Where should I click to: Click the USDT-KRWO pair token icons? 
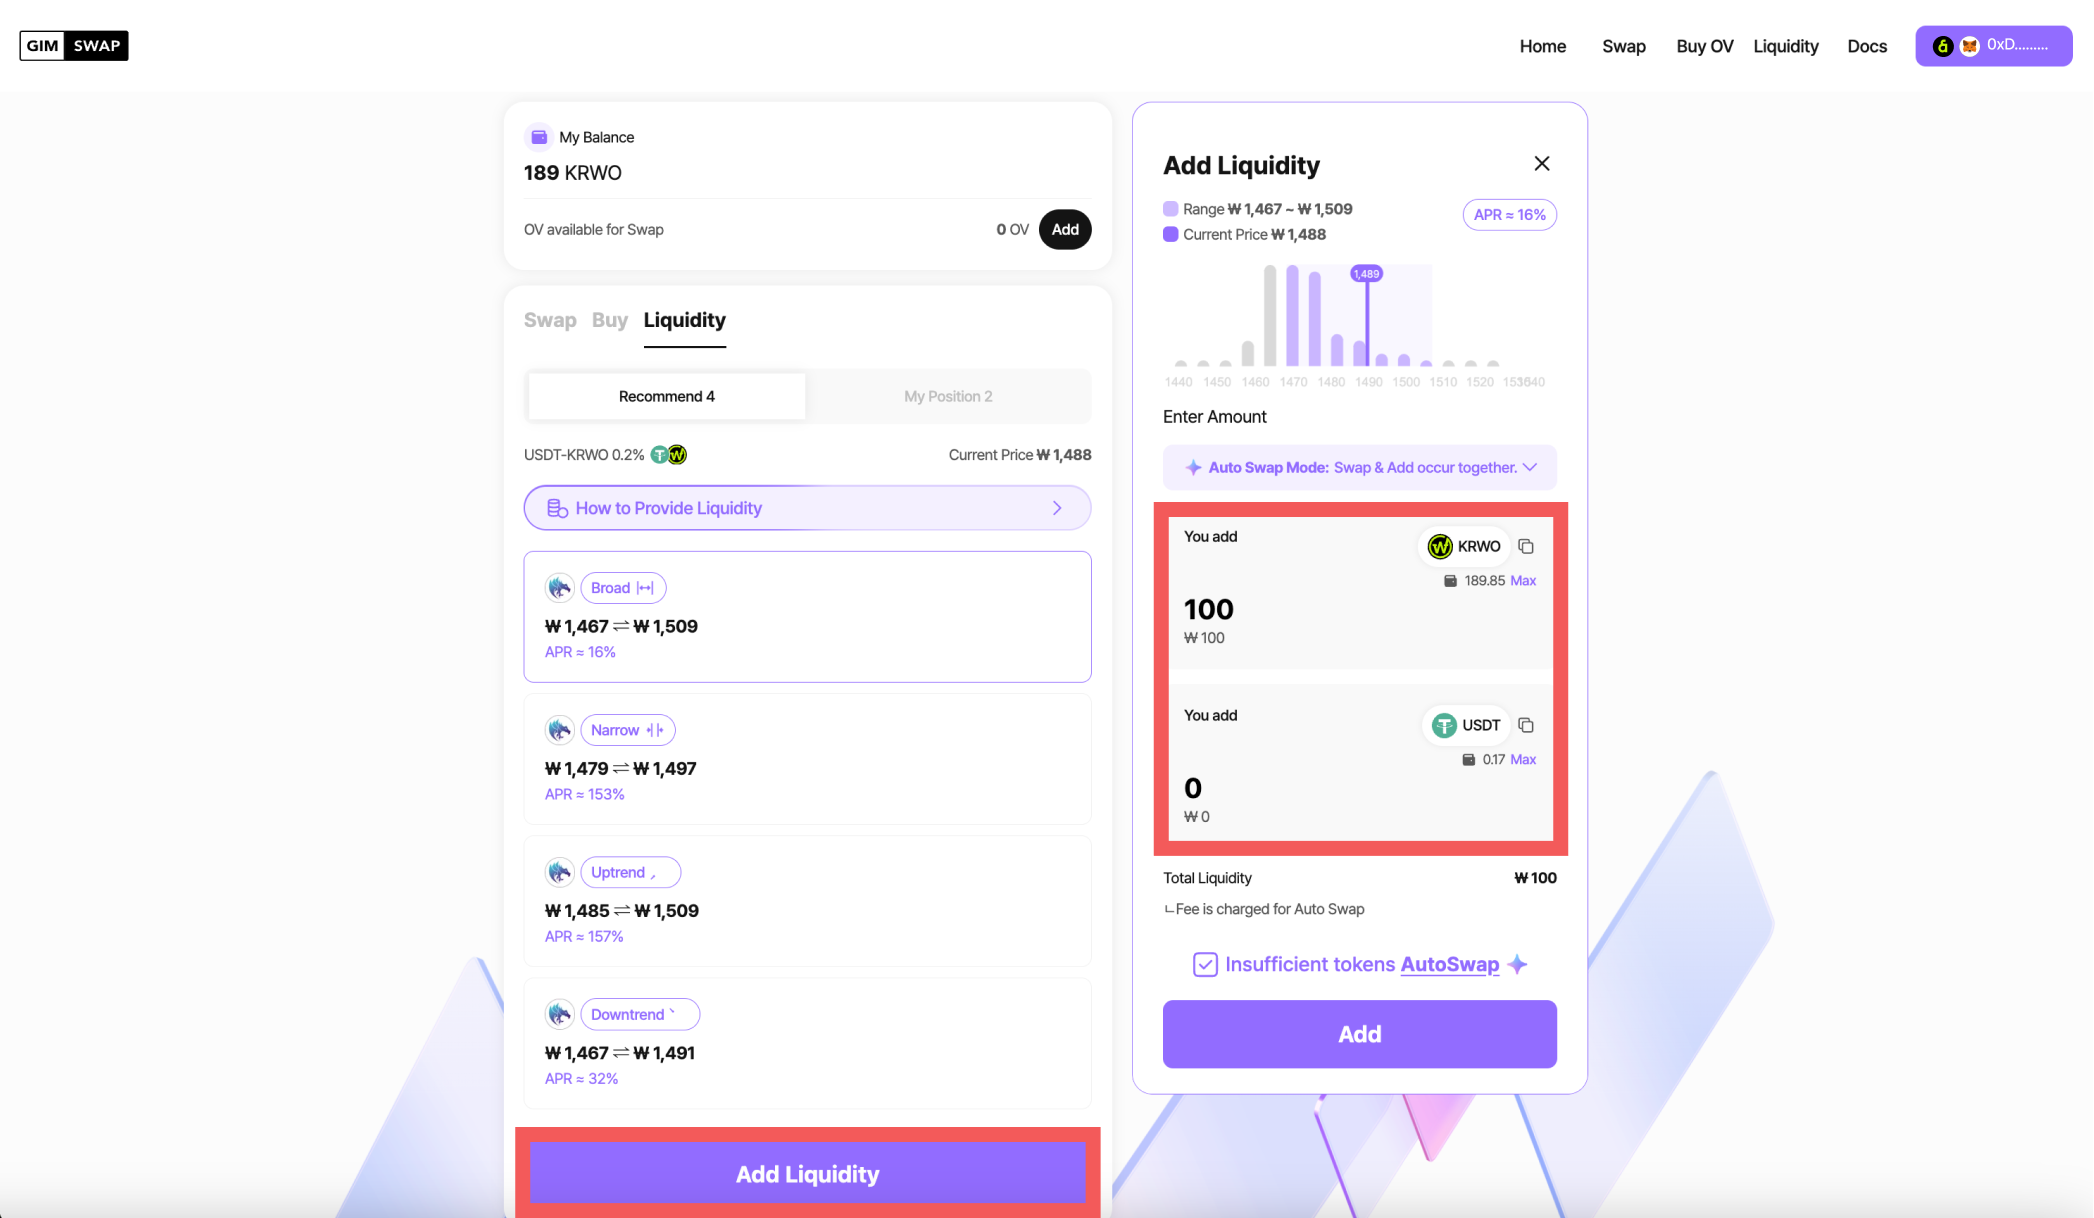click(669, 455)
